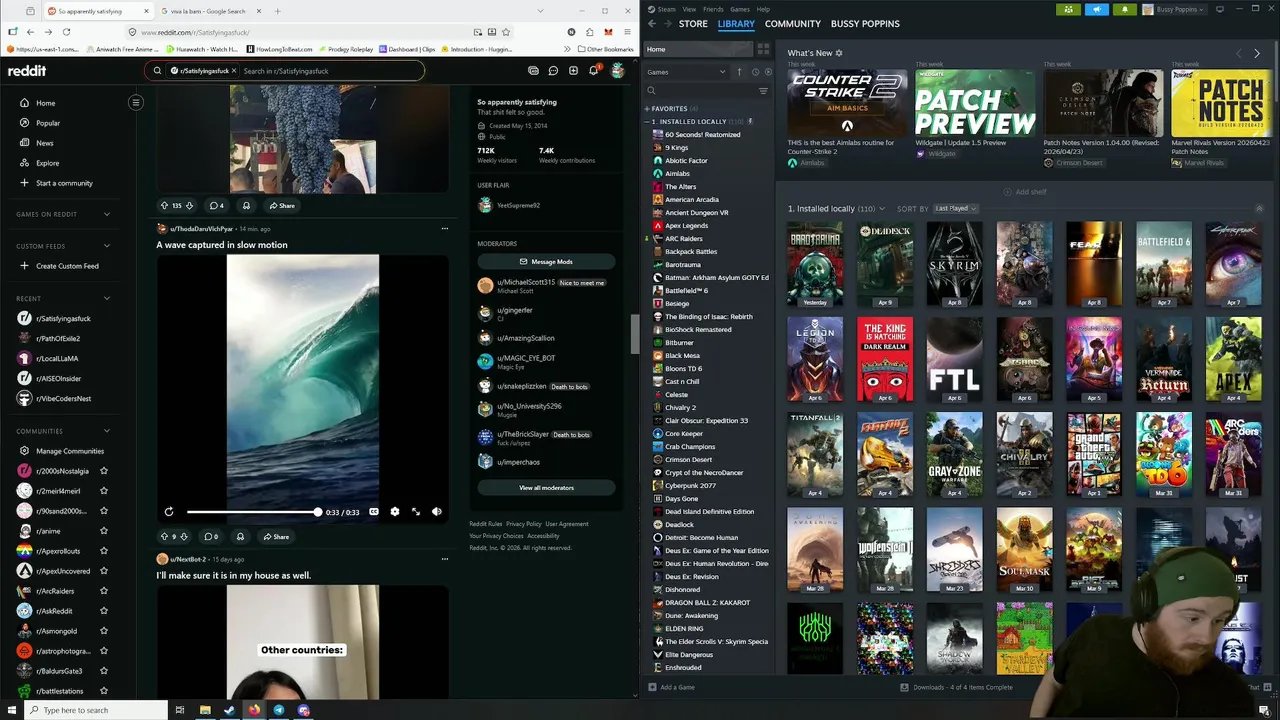
Task: Mute the wave video volume
Action: point(437,512)
